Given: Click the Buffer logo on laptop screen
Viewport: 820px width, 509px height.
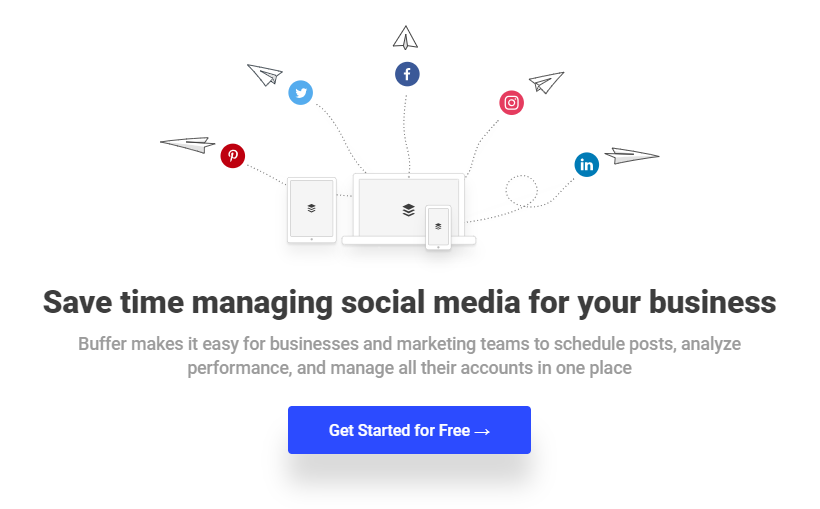Looking at the screenshot, I should (x=409, y=210).
